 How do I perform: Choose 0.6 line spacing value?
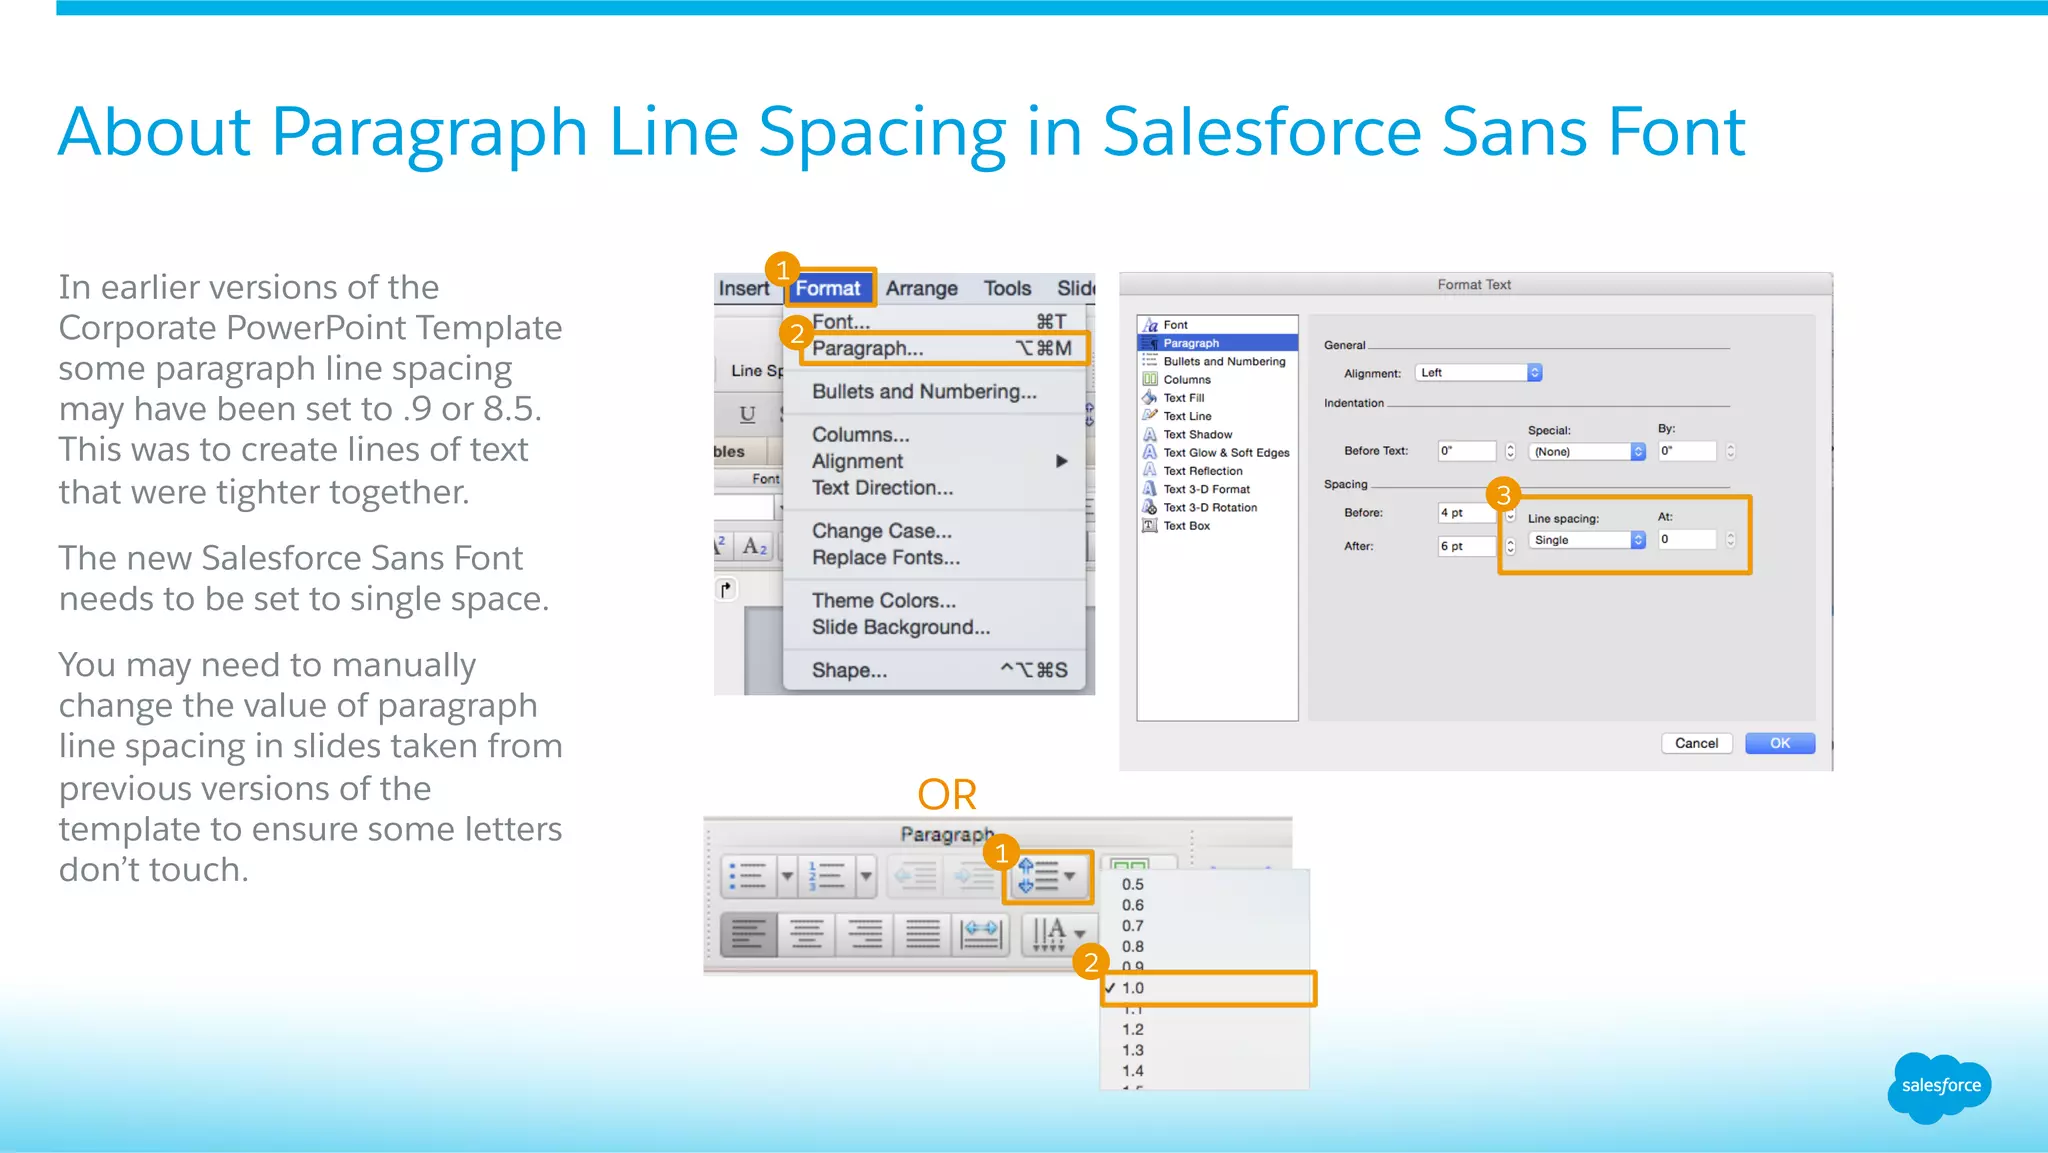(x=1133, y=905)
